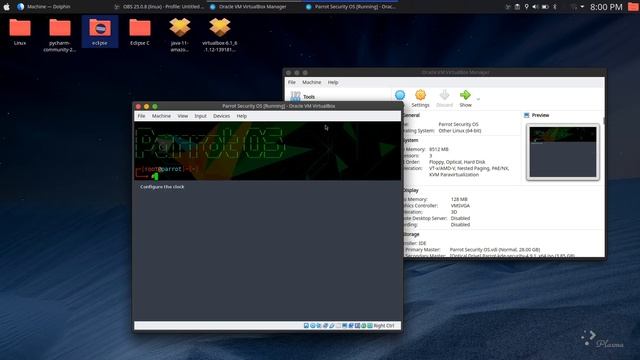
Task: Click the volume icon in system tray
Action: (x=535, y=7)
